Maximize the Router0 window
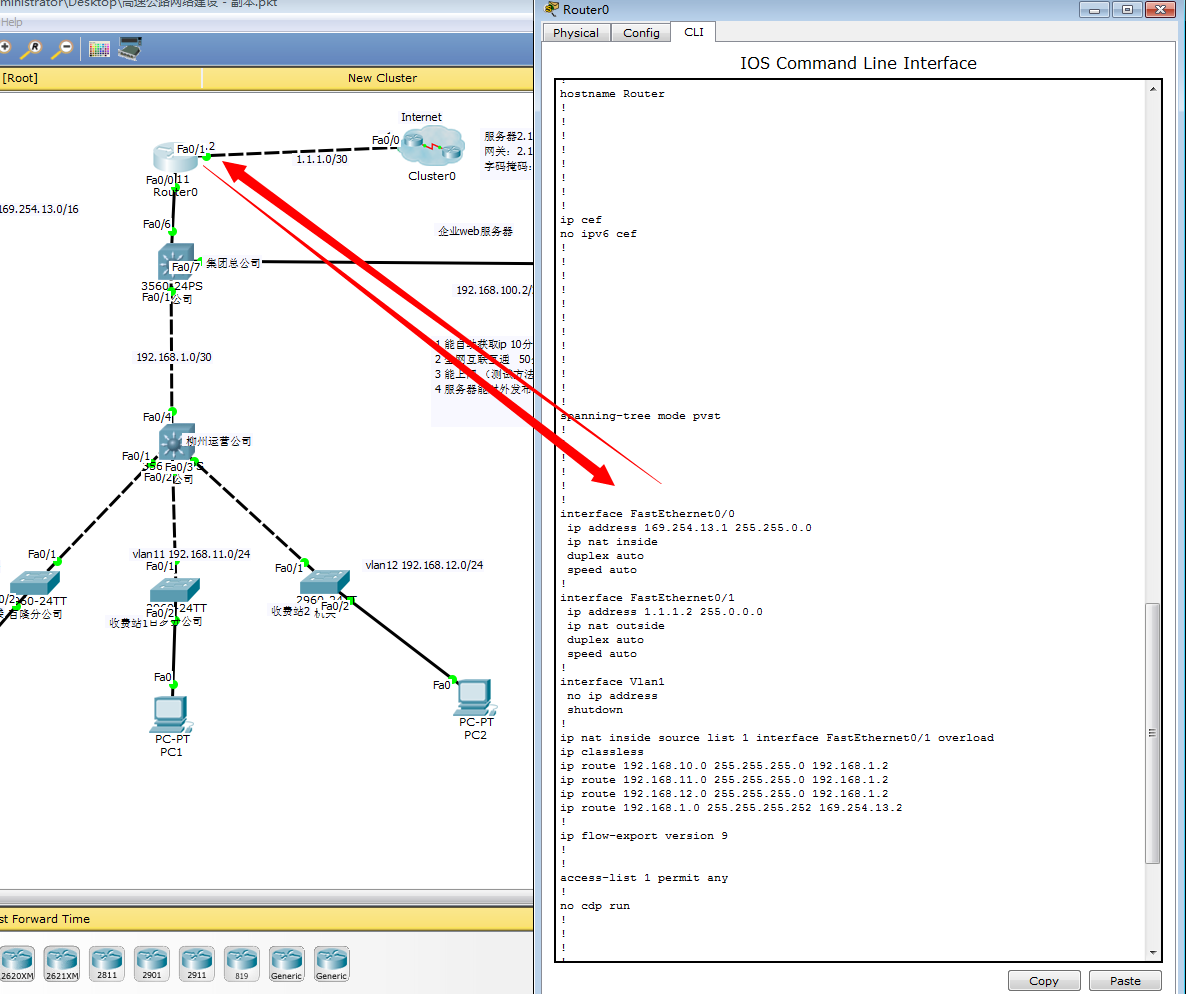The height and width of the screenshot is (994, 1186). (1127, 10)
